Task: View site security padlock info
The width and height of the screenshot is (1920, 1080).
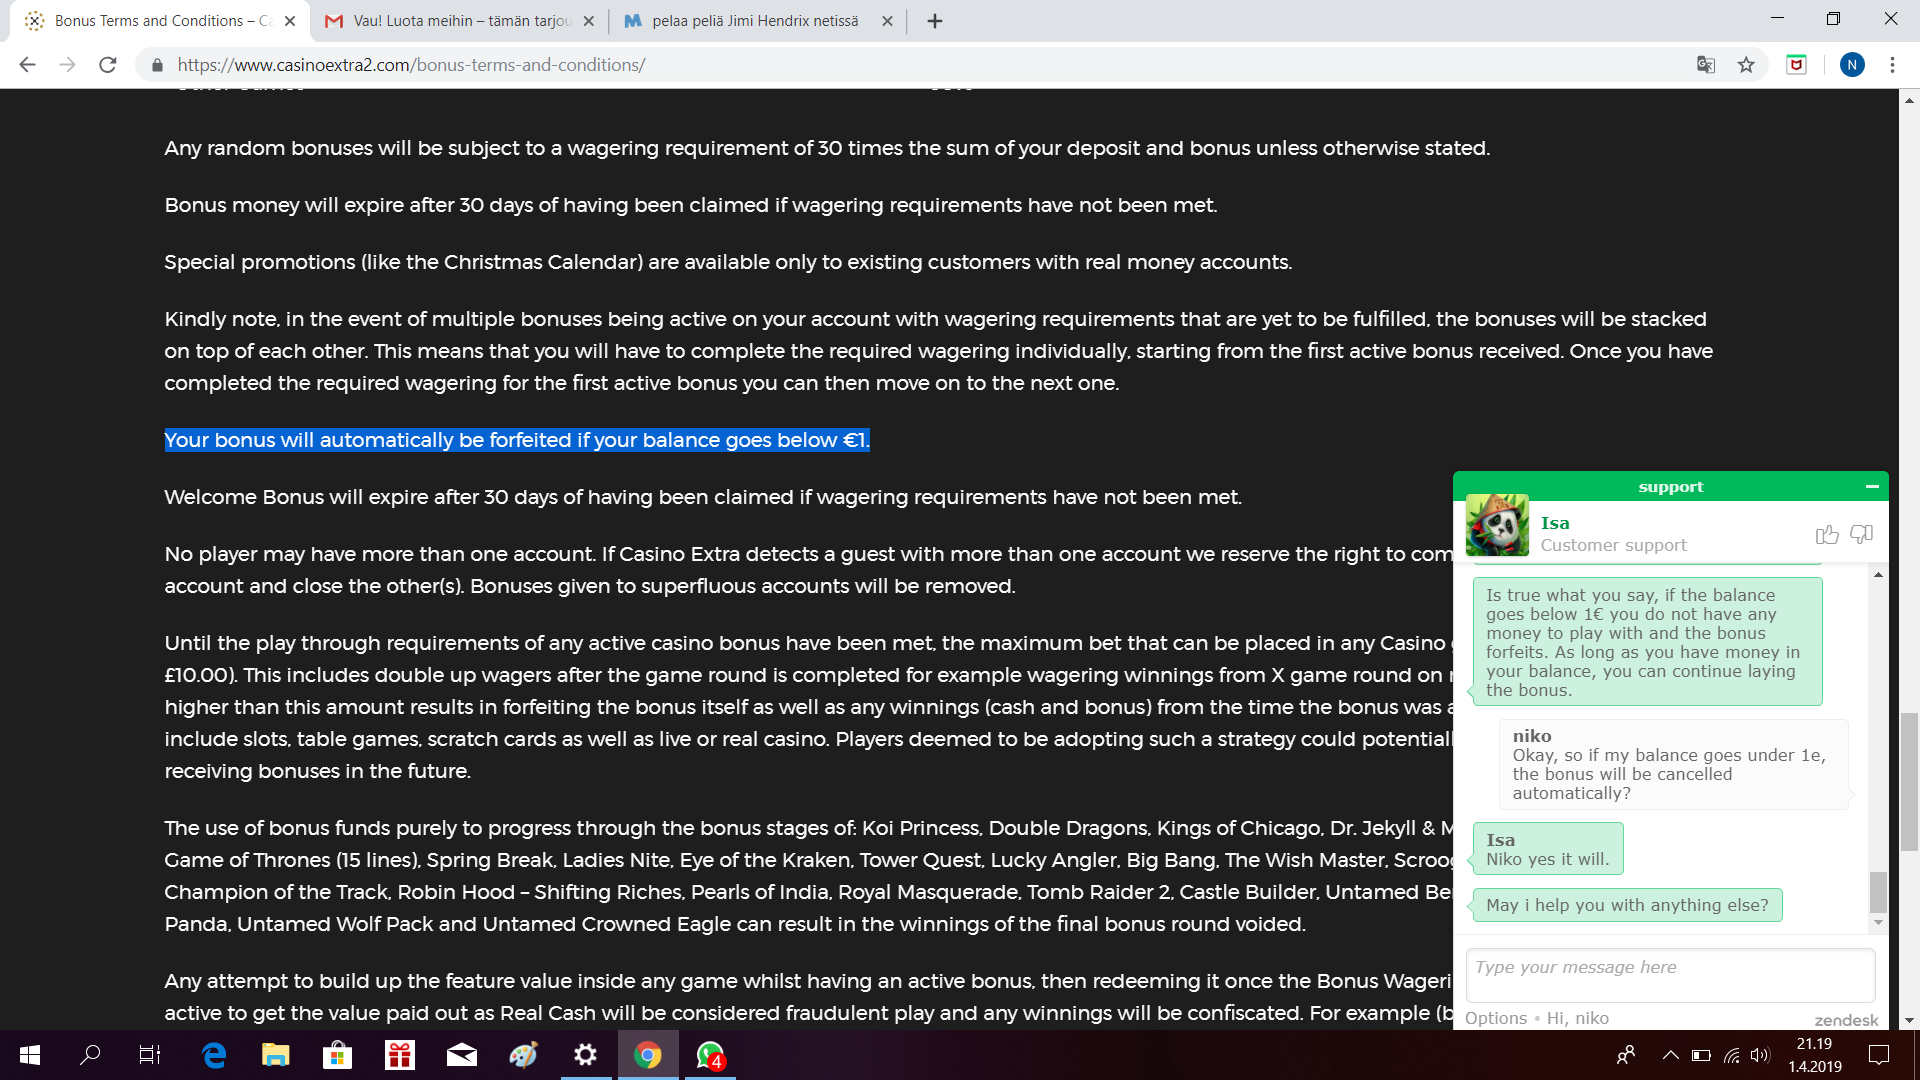Action: click(x=157, y=65)
